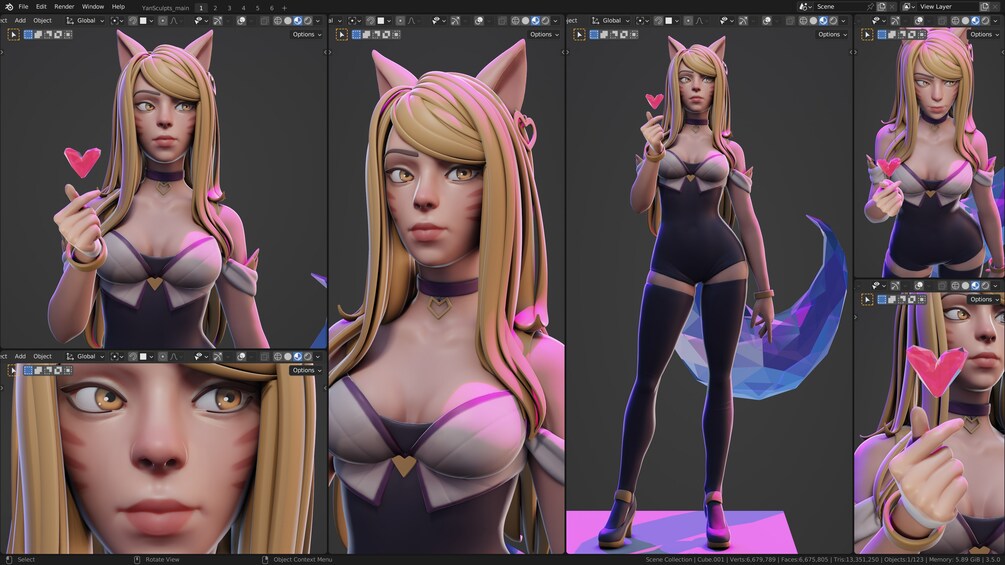Image resolution: width=1005 pixels, height=565 pixels.
Task: Open Object menu in the close-up face viewport
Action: coord(42,356)
